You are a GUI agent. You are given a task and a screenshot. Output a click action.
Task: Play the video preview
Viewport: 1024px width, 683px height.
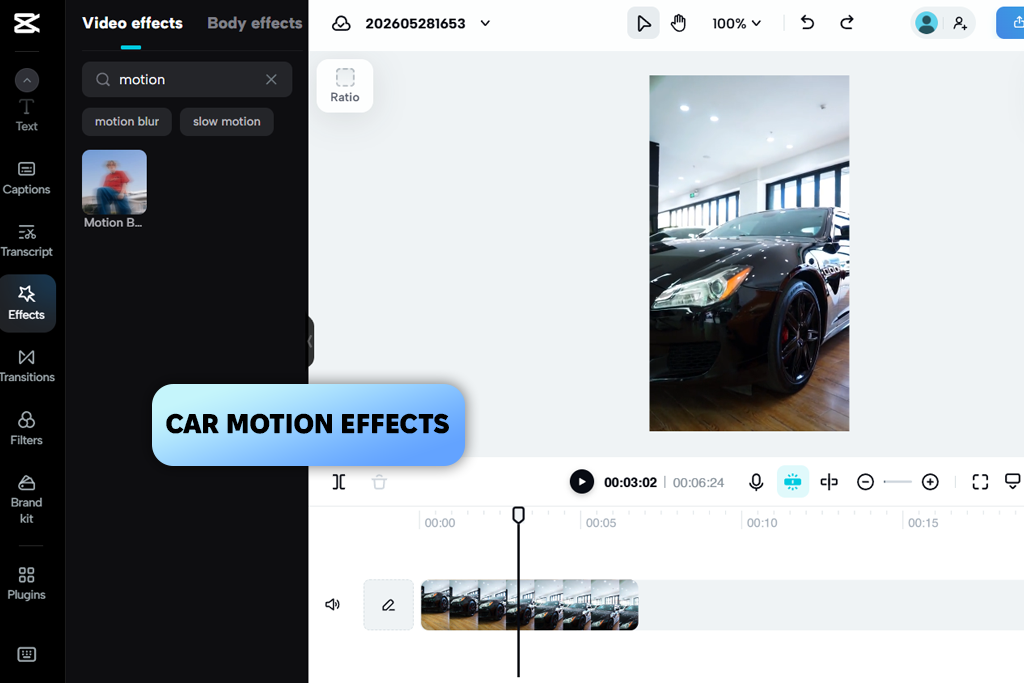[582, 482]
